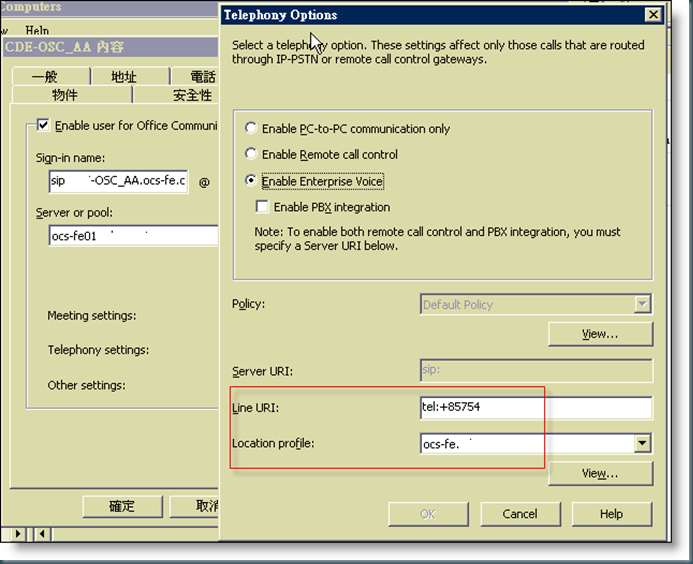Select Enable Remote call control option
693x564 pixels.
point(250,155)
